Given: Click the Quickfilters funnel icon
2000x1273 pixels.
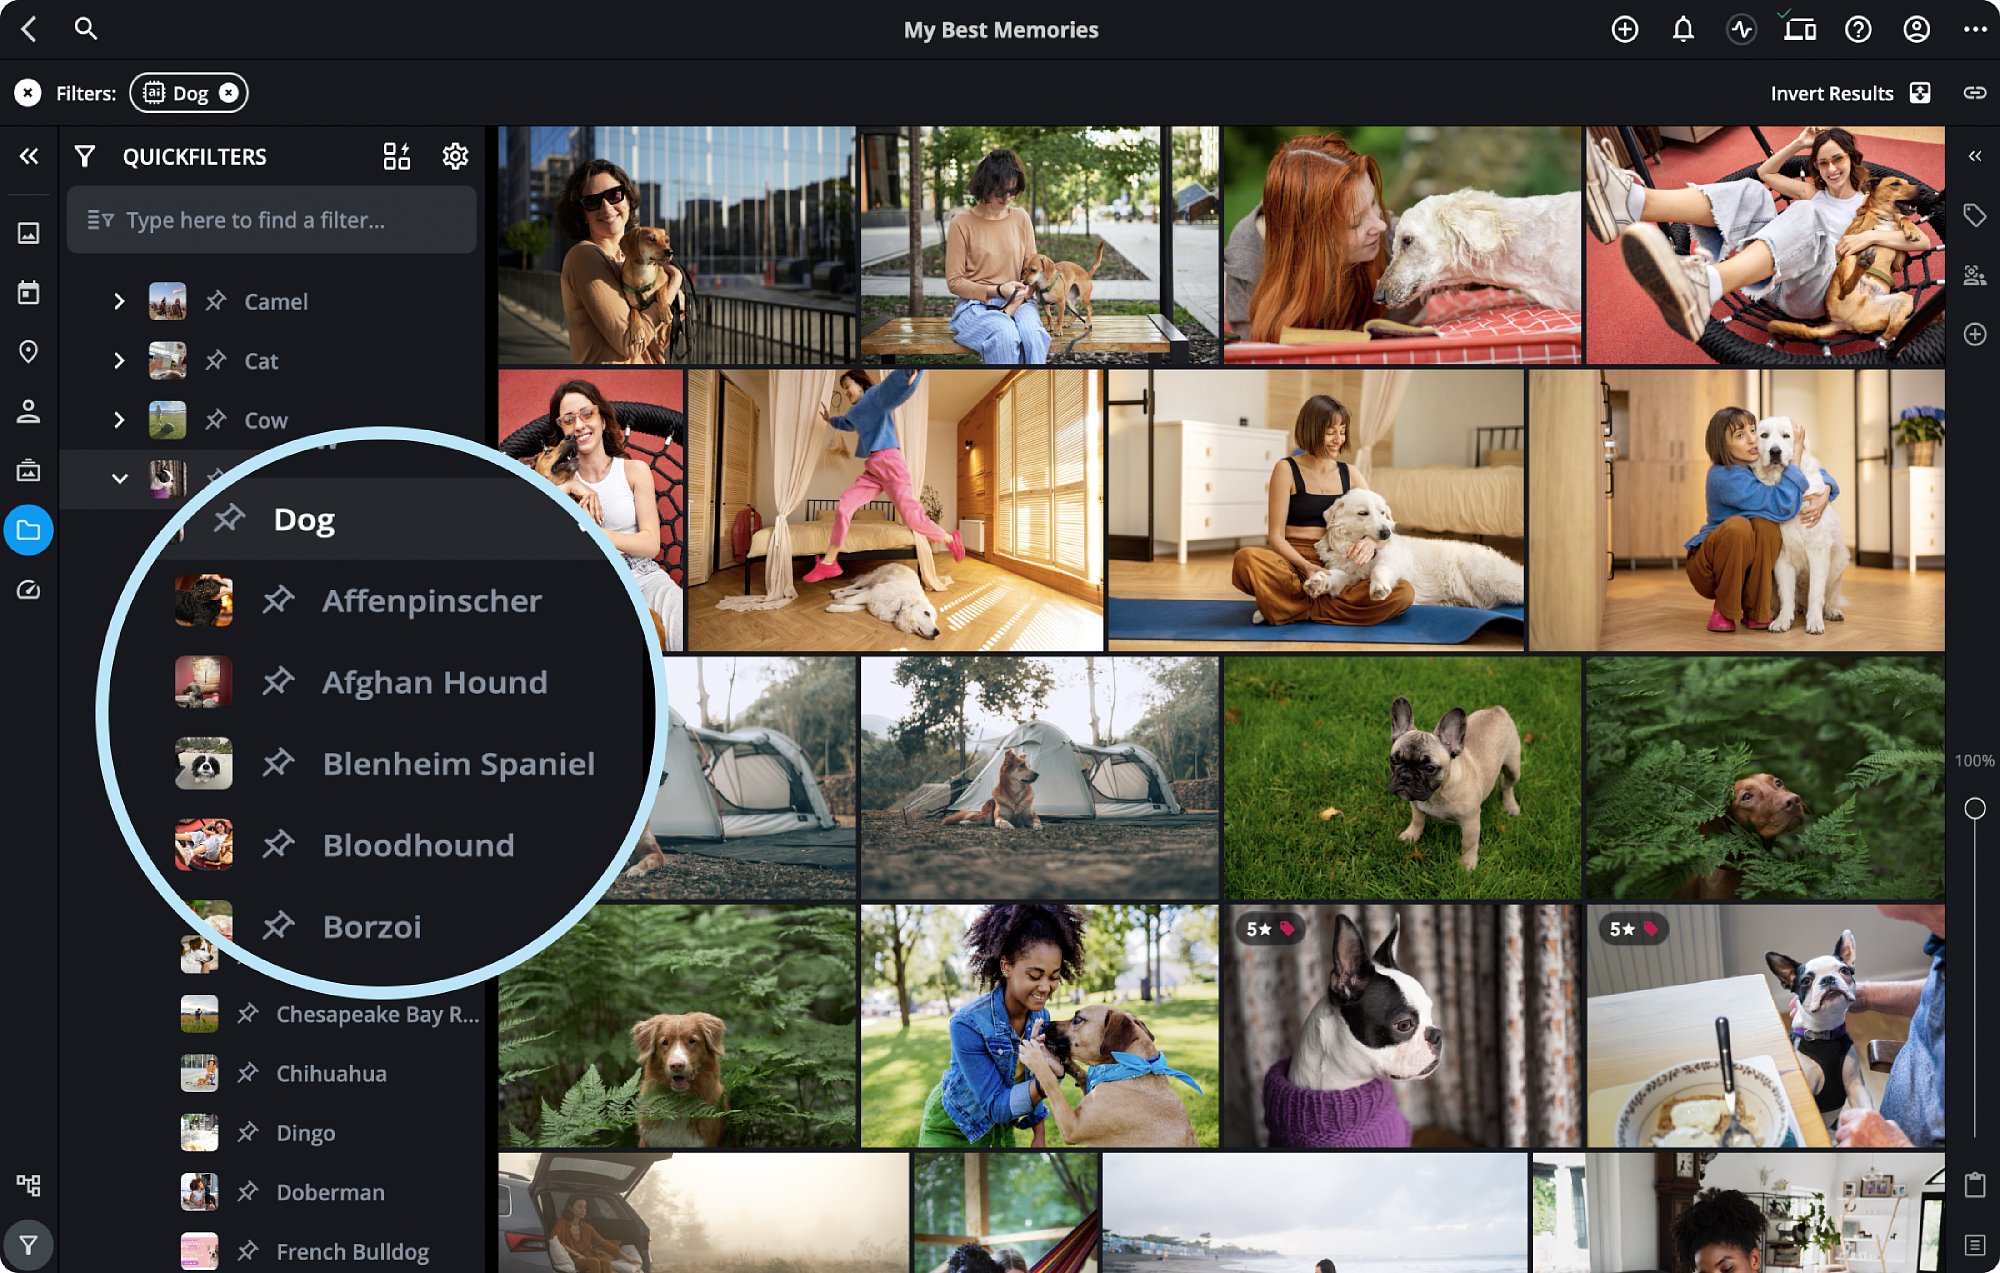Looking at the screenshot, I should (x=85, y=156).
